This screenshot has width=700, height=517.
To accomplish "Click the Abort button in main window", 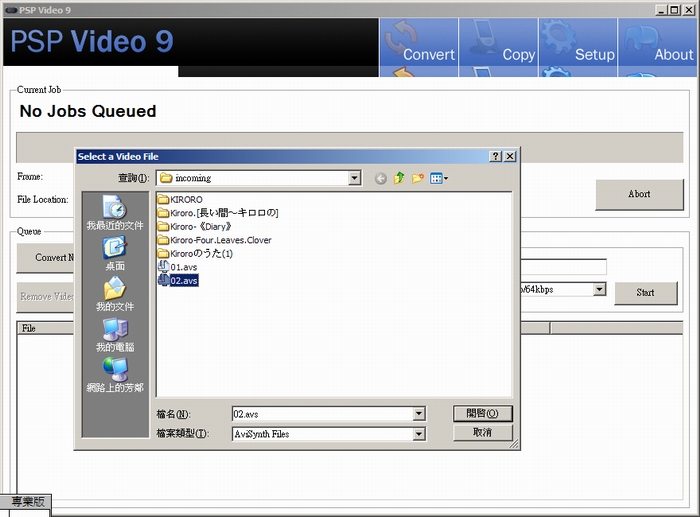I will point(639,194).
